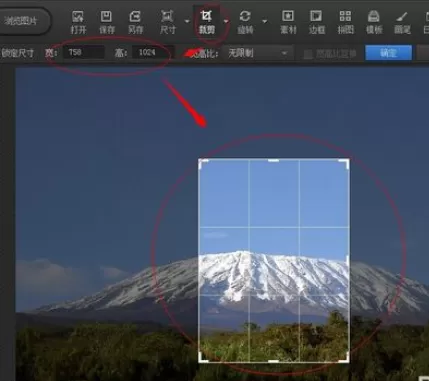Expand the 旋转 rotate dropdown arrow
Image resolution: width=429 pixels, height=381 pixels.
pos(265,21)
